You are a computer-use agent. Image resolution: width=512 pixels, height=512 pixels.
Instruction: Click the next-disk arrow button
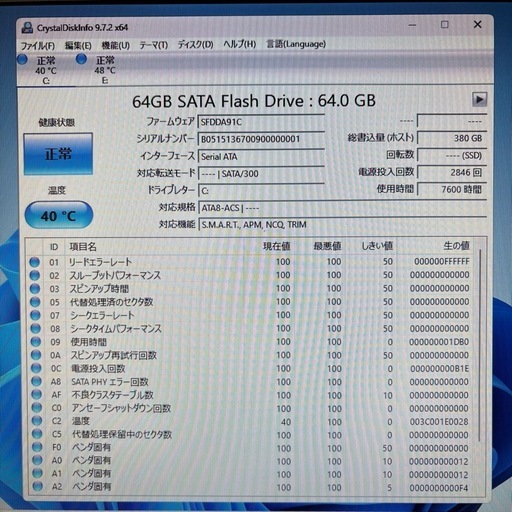point(479,99)
